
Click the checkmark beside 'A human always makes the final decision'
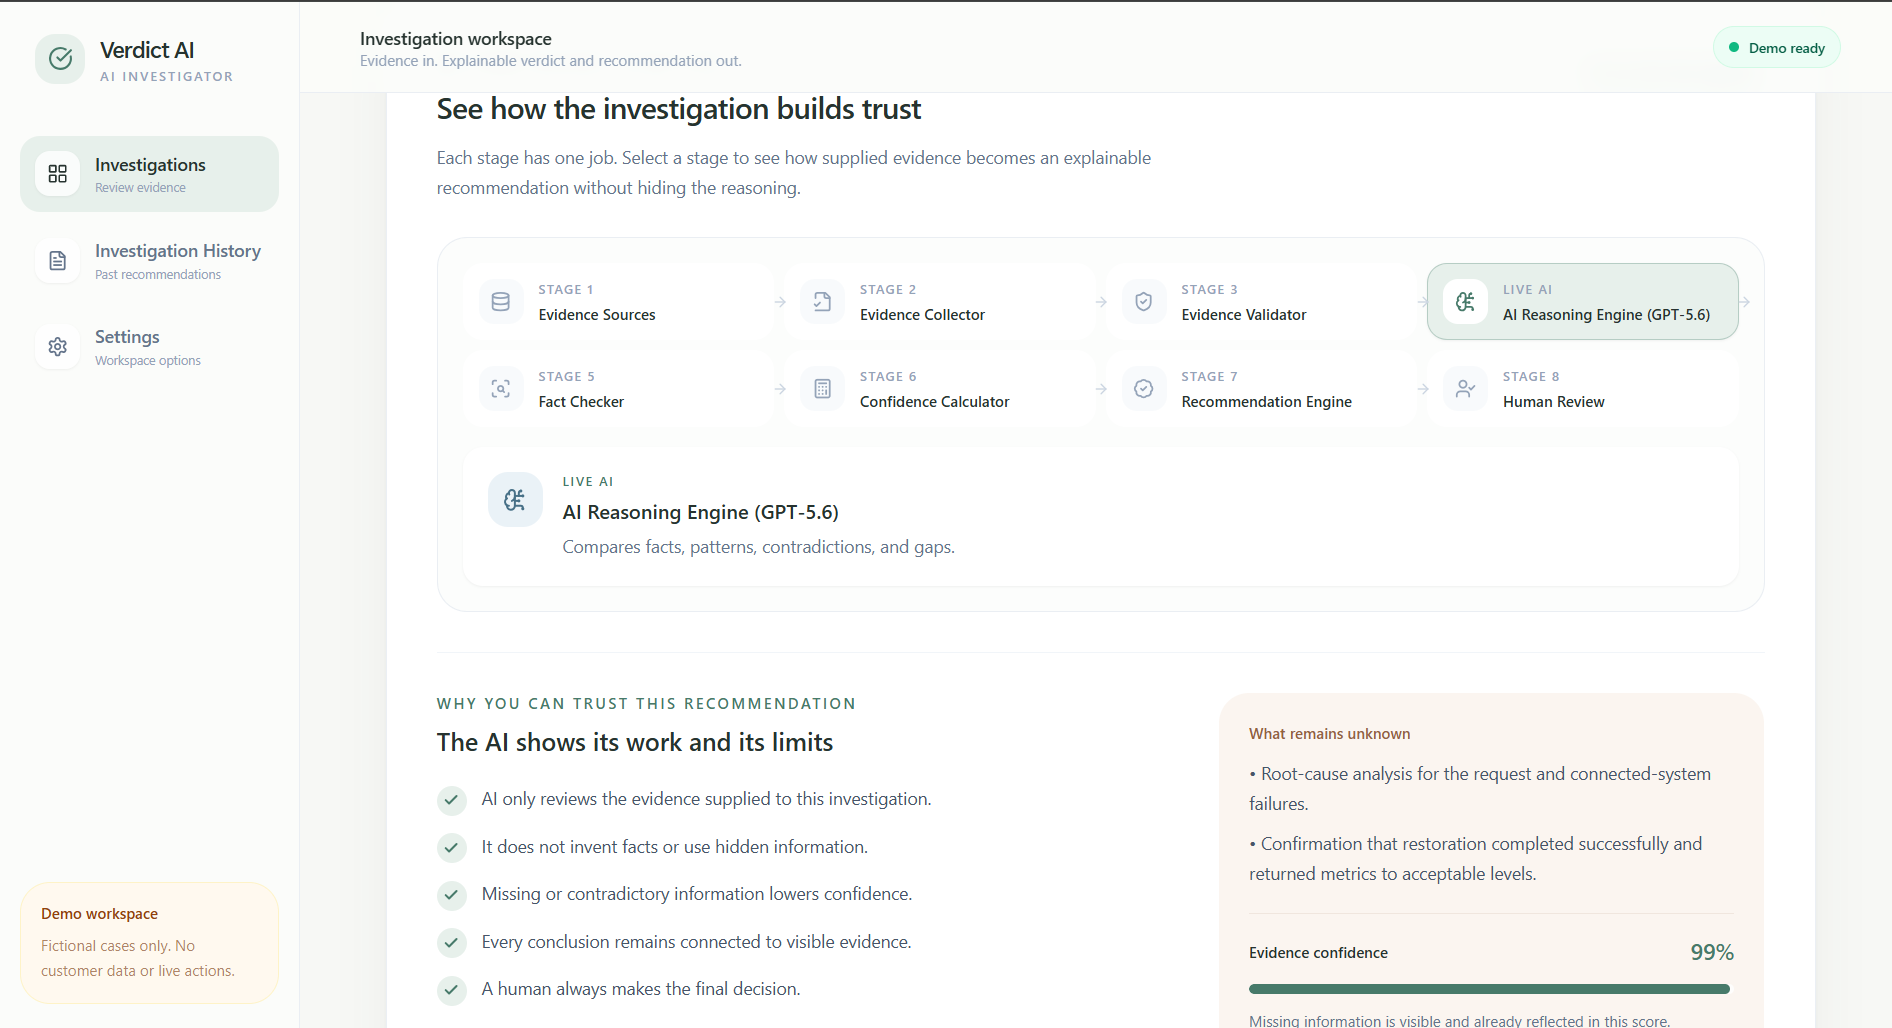[x=452, y=990]
